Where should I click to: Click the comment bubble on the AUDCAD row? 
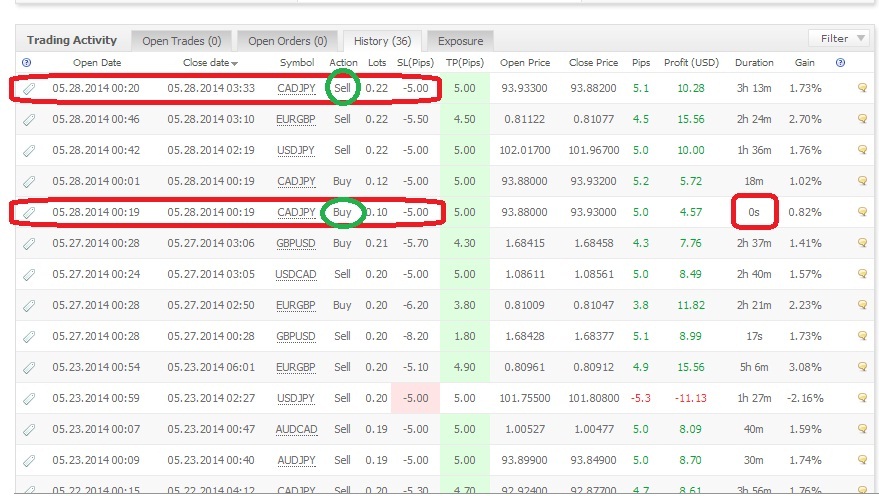pos(862,429)
